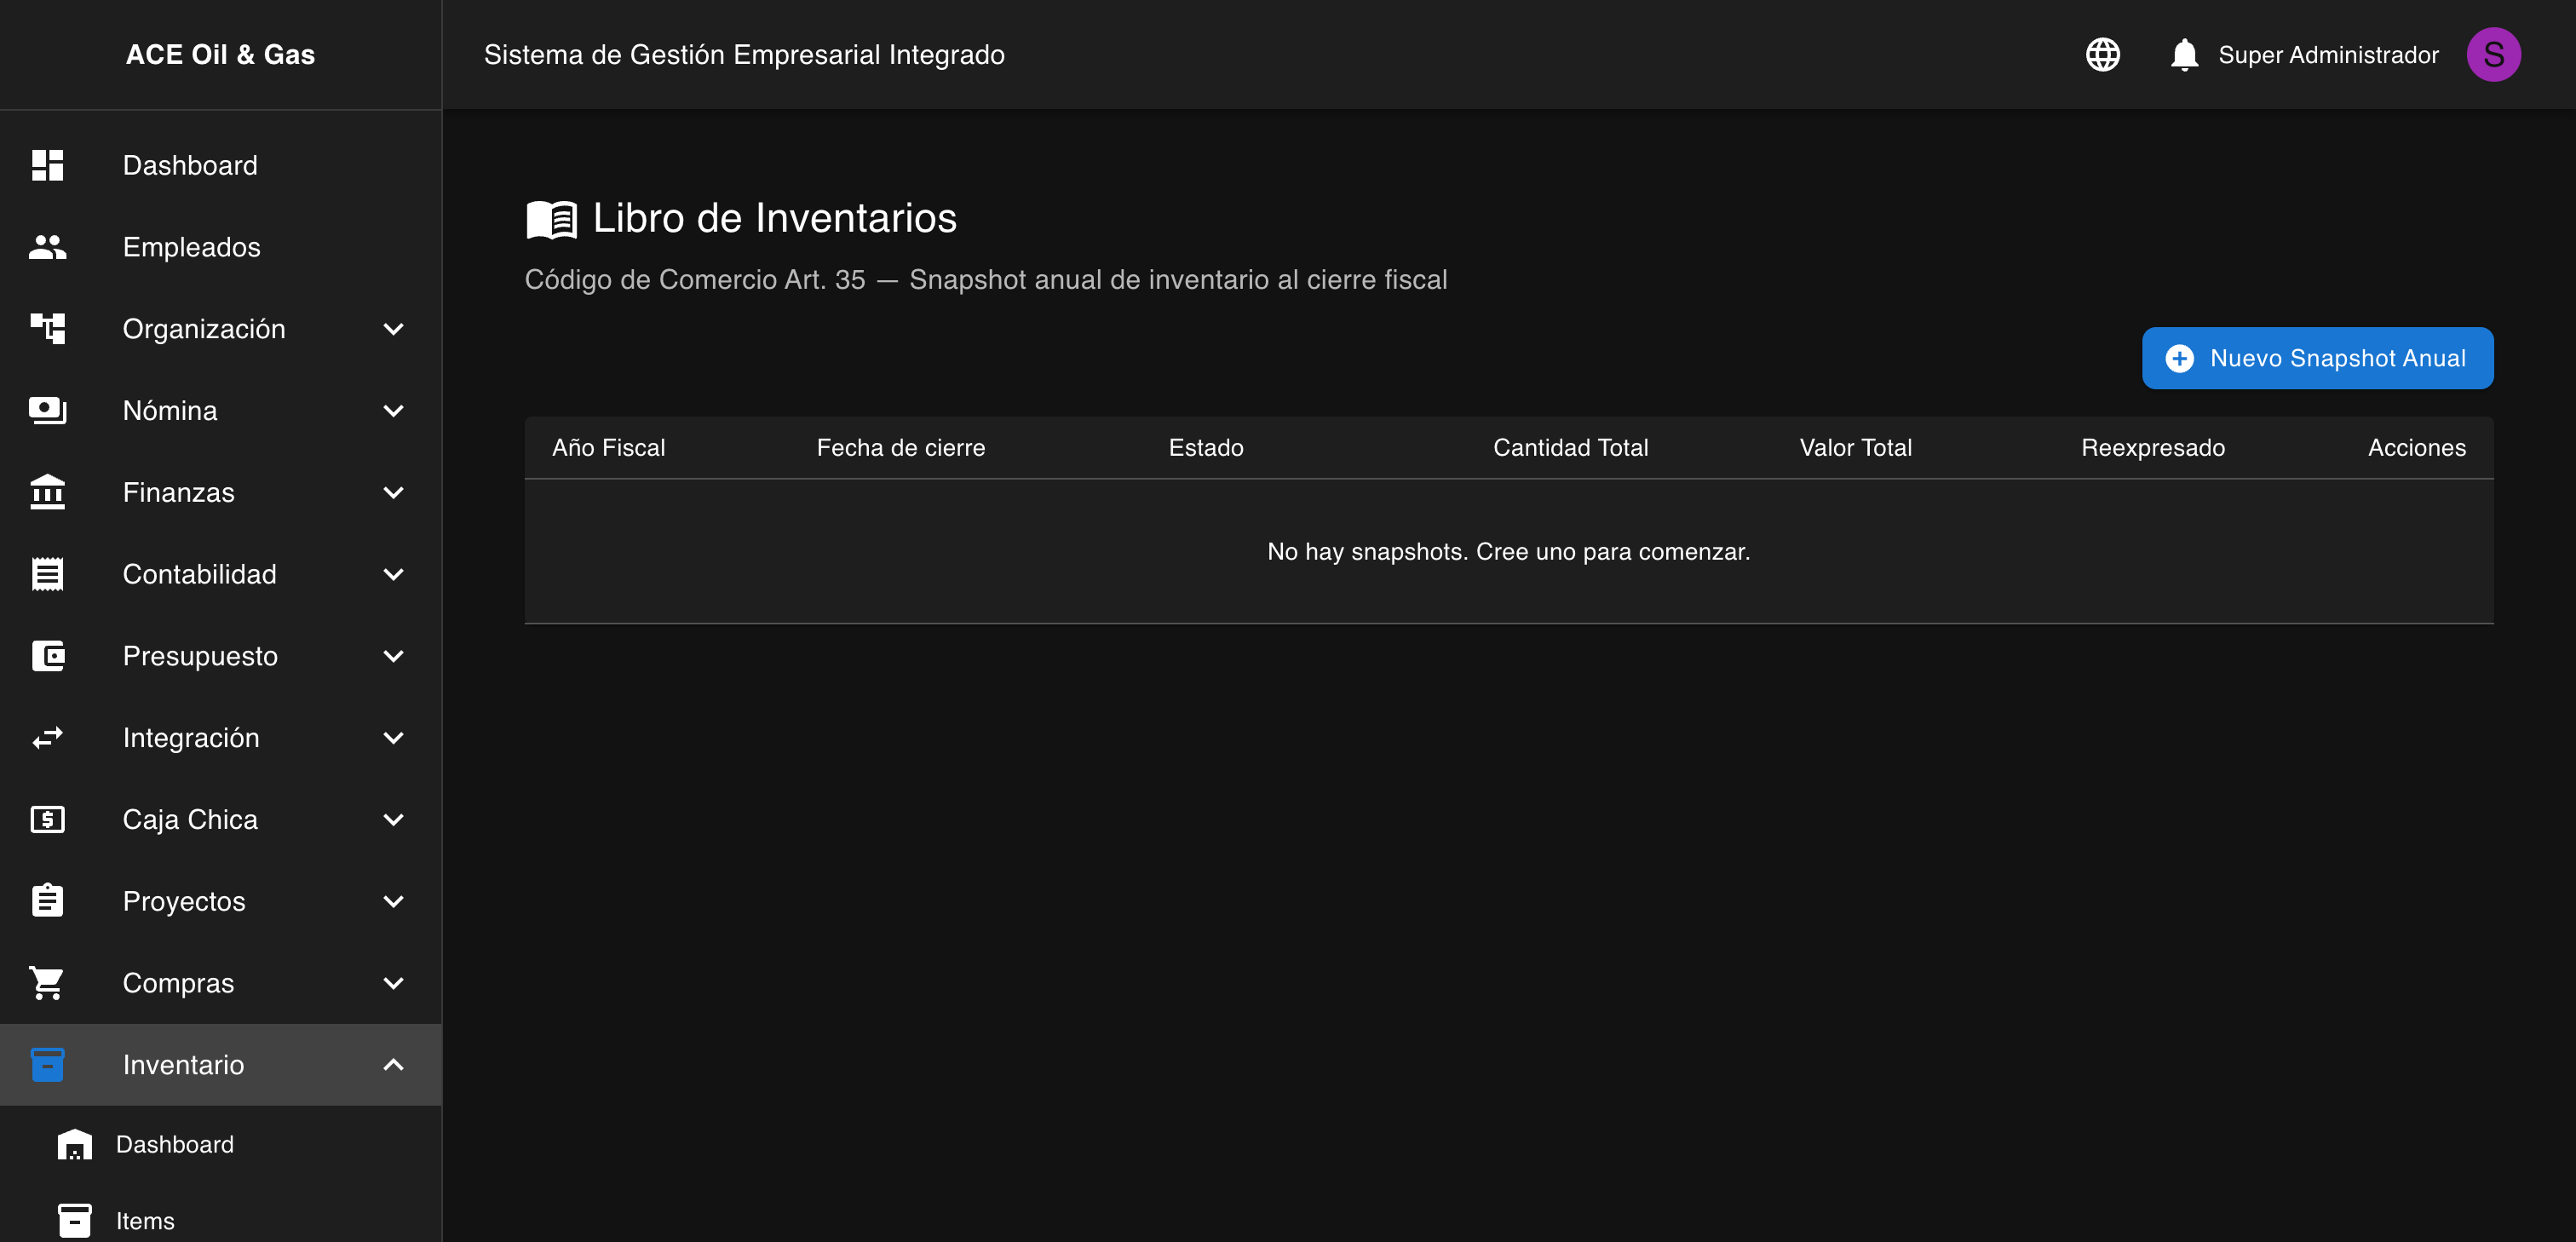Click the Estado column header
This screenshot has width=2576, height=1242.
pos(1206,448)
